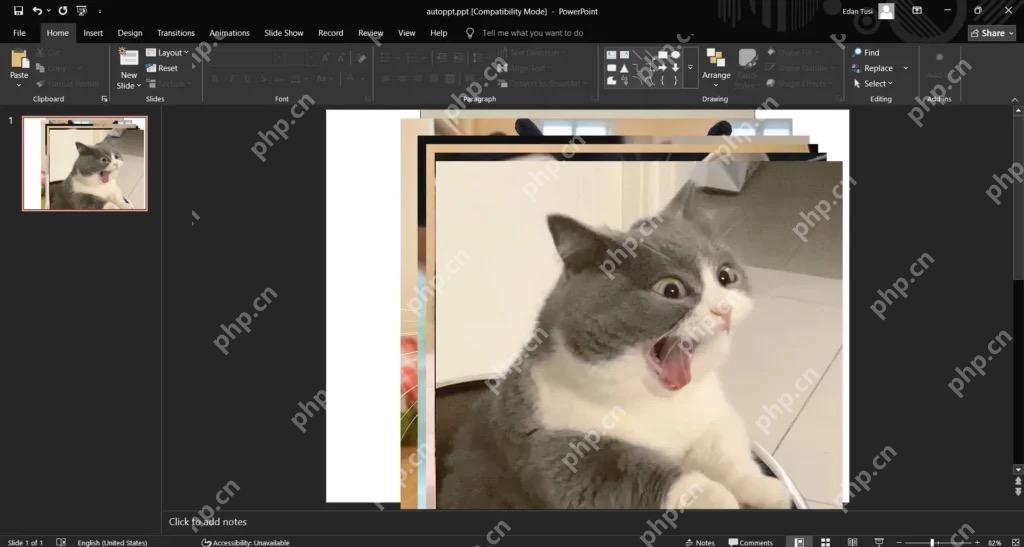Click the Find button

tap(866, 52)
